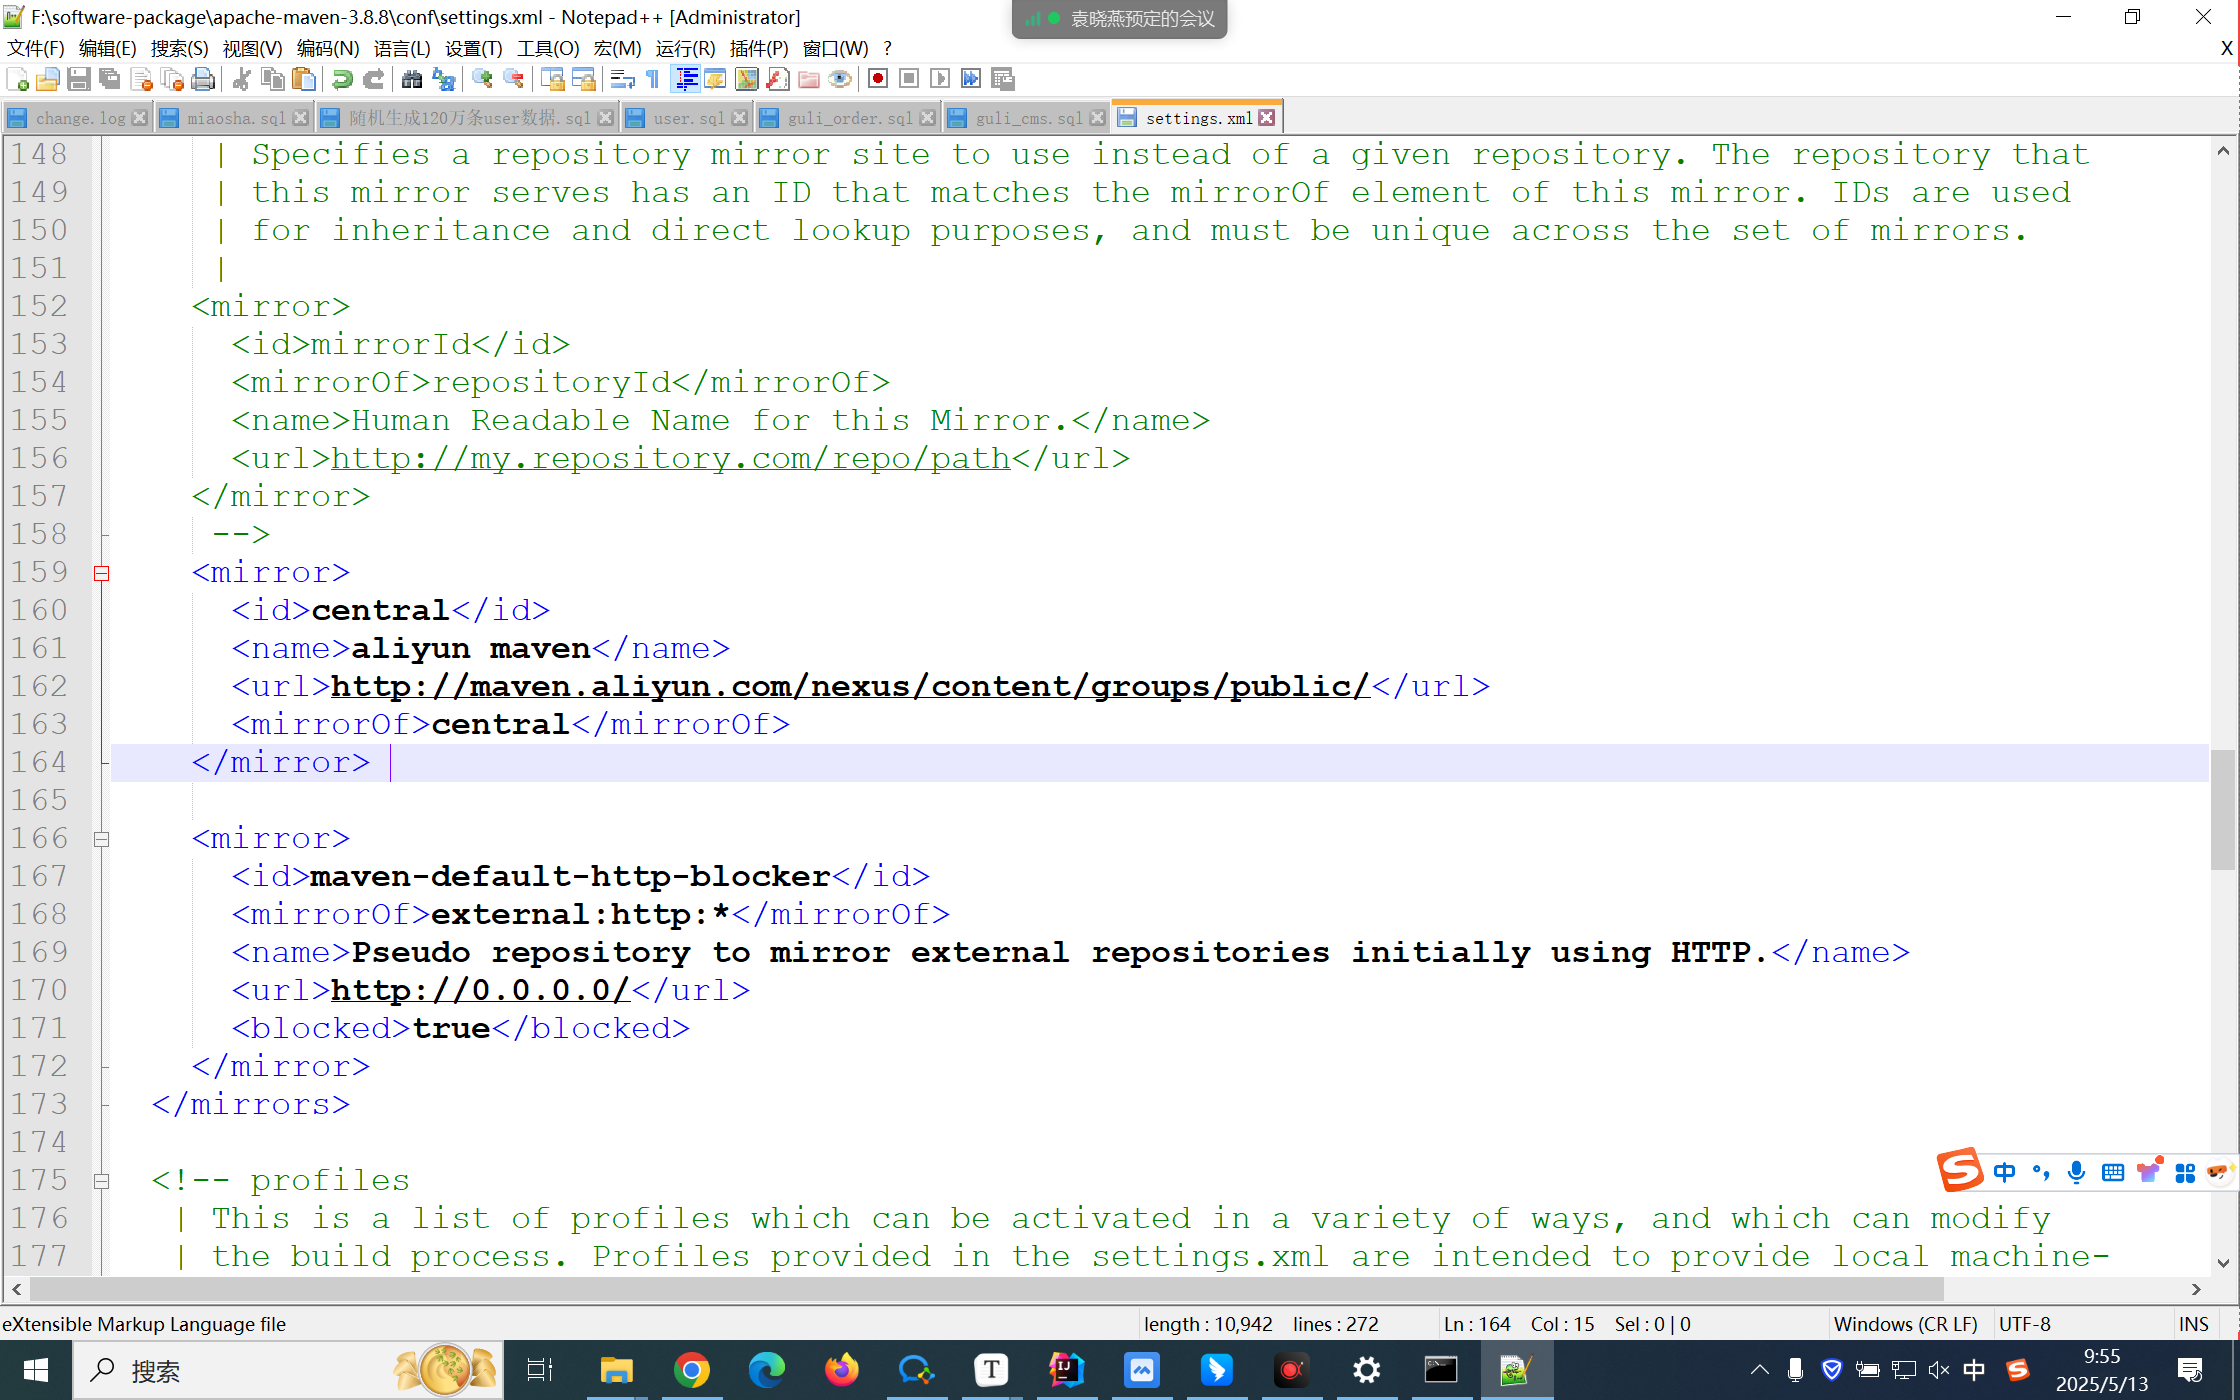
Task: Click the Undo green arrow icon
Action: [342, 79]
